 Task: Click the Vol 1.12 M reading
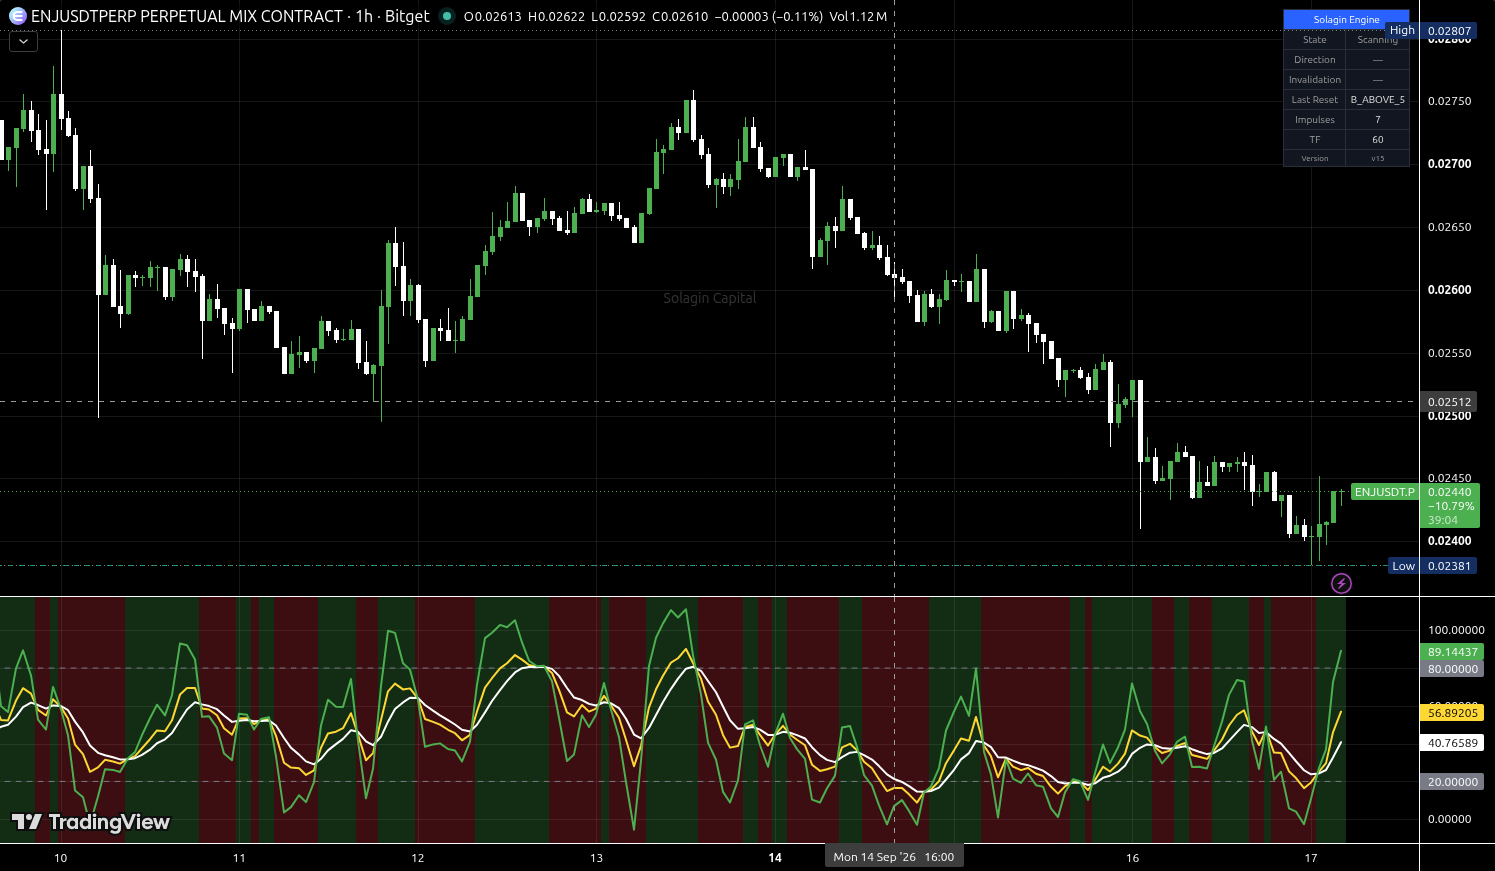click(x=858, y=16)
